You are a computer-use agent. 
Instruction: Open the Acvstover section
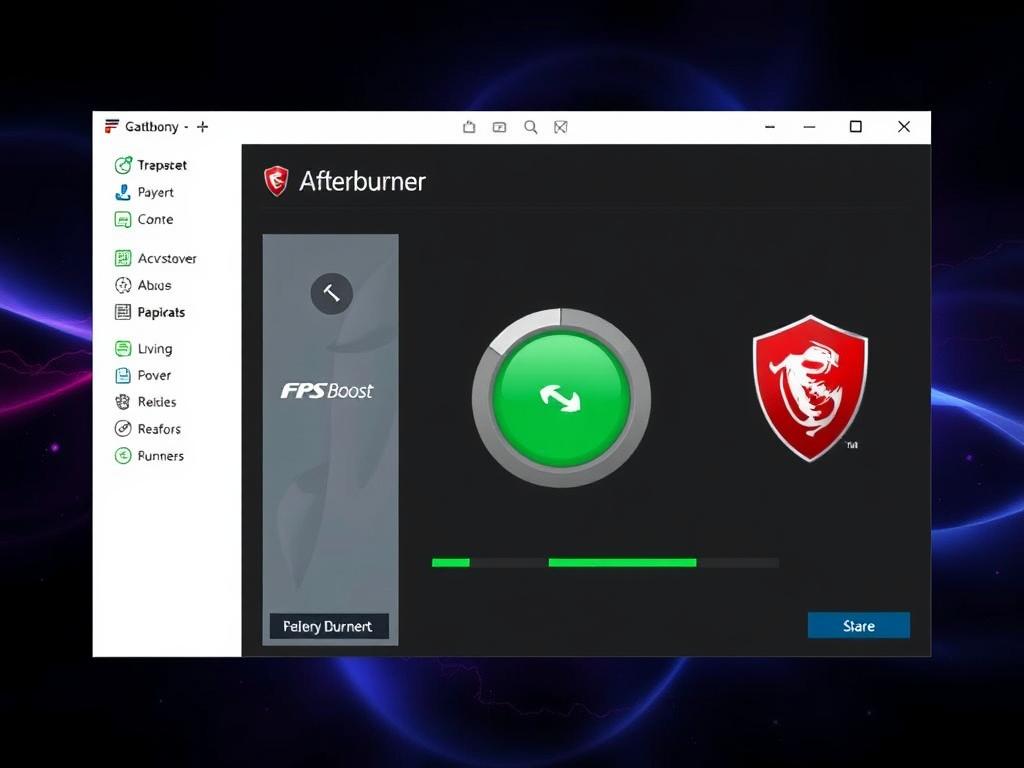(x=167, y=259)
